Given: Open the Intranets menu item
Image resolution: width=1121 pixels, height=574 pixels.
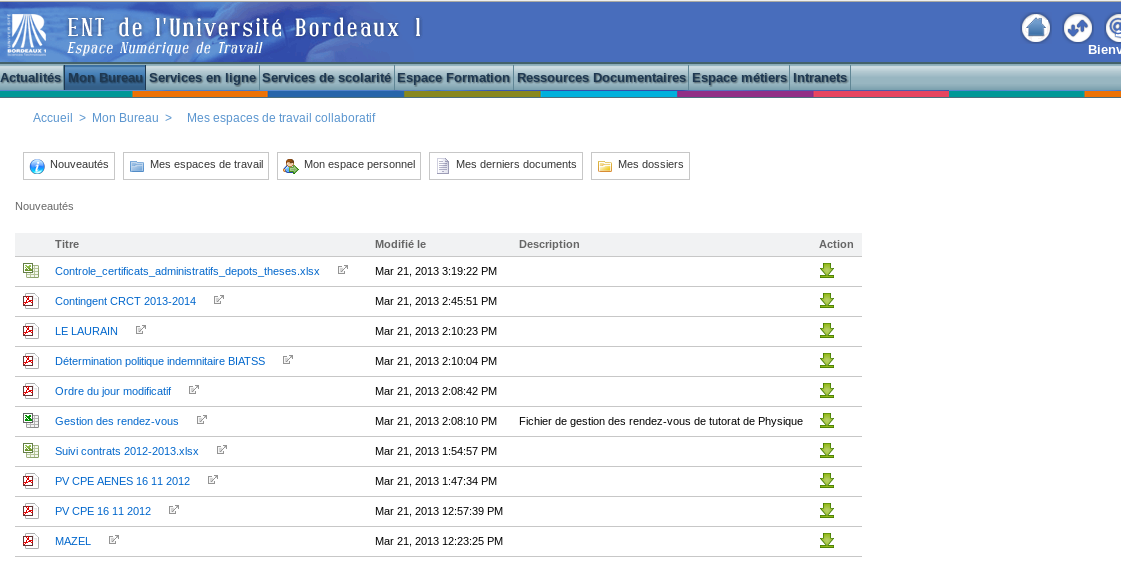Looking at the screenshot, I should coord(820,78).
